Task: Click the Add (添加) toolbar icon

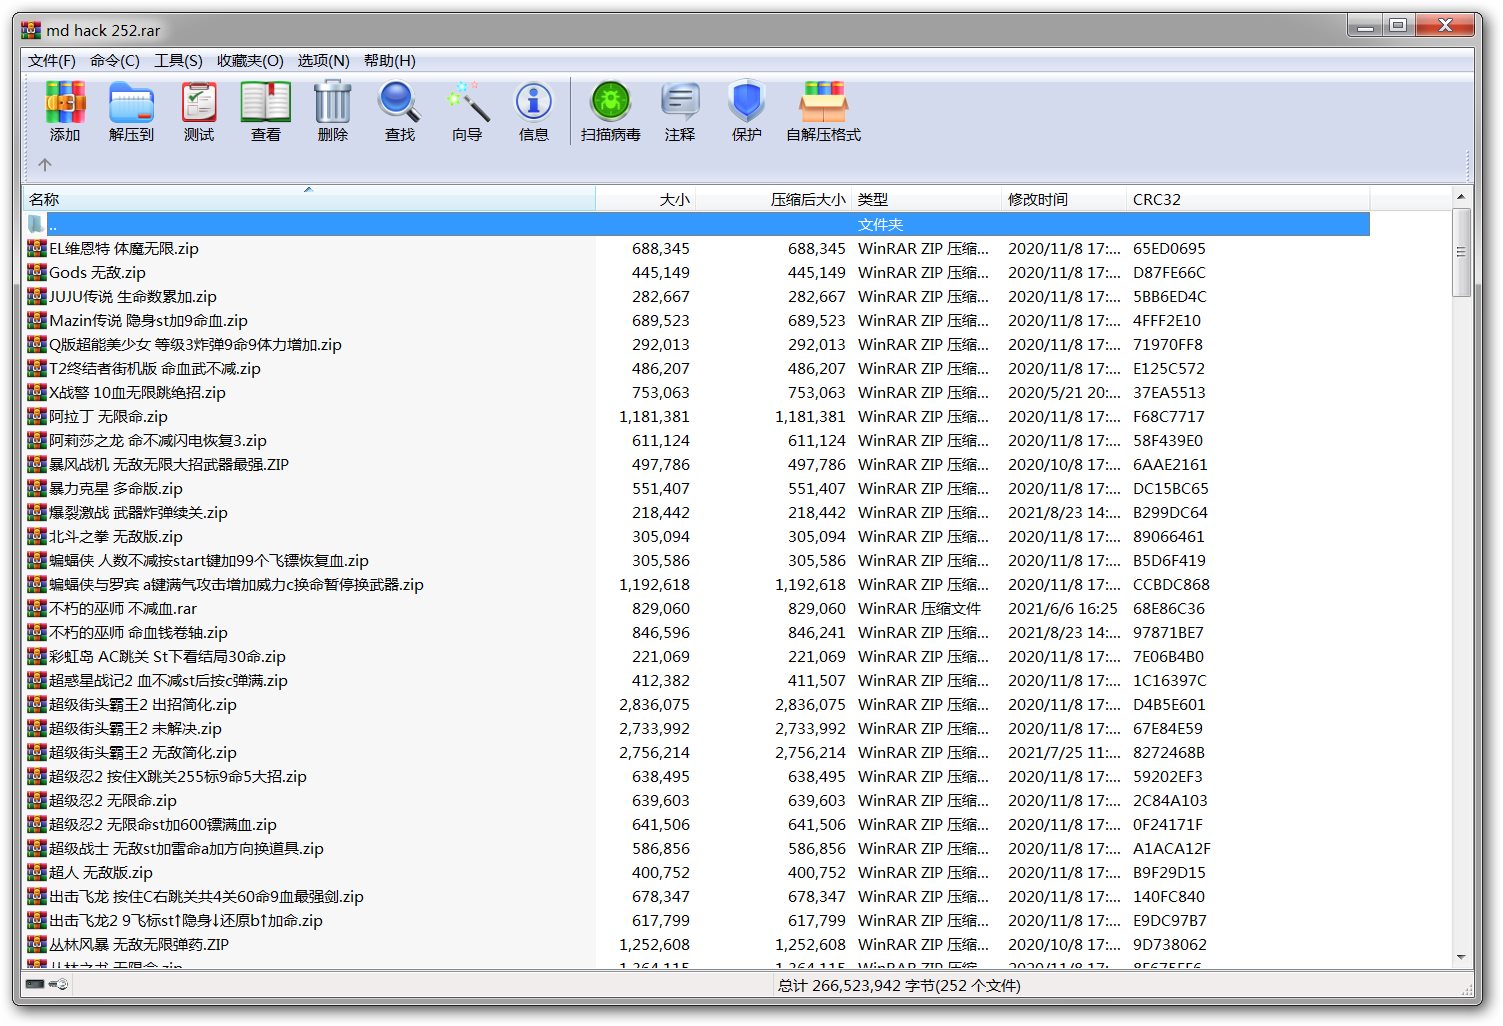Action: (x=65, y=111)
